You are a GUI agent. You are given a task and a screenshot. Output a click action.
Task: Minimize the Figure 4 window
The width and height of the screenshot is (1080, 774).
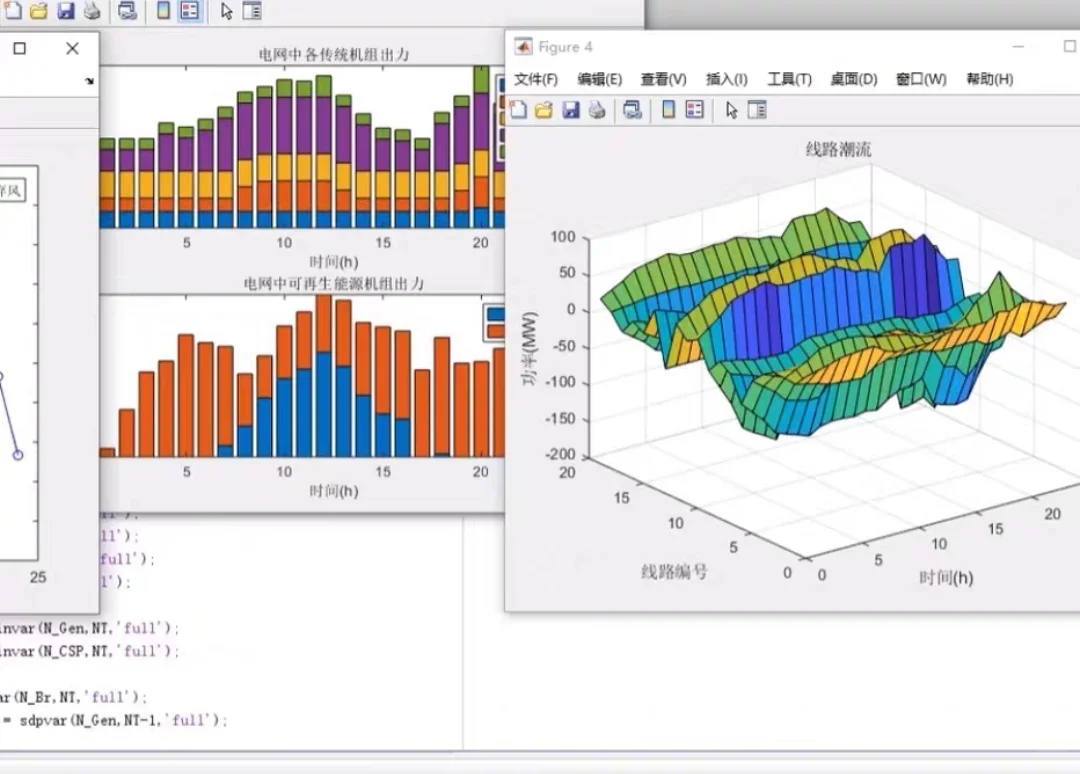(x=1018, y=47)
